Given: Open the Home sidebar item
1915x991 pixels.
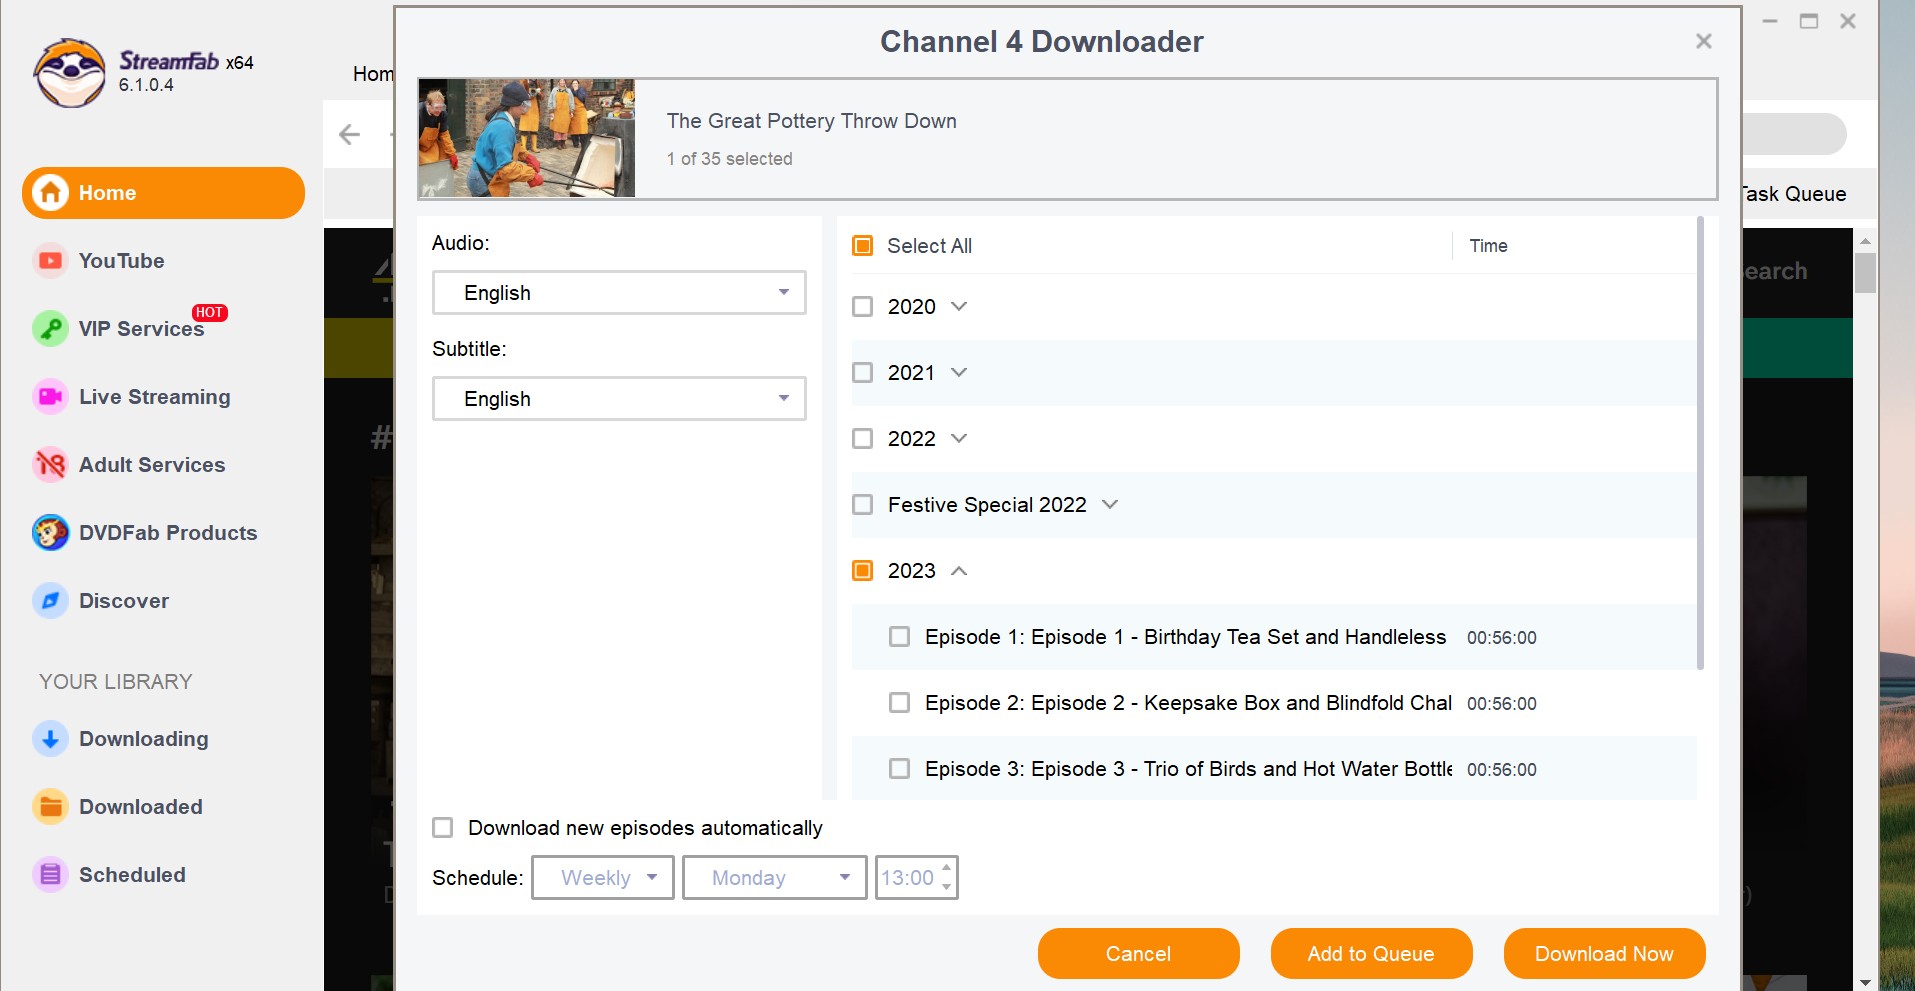Looking at the screenshot, I should coord(163,193).
